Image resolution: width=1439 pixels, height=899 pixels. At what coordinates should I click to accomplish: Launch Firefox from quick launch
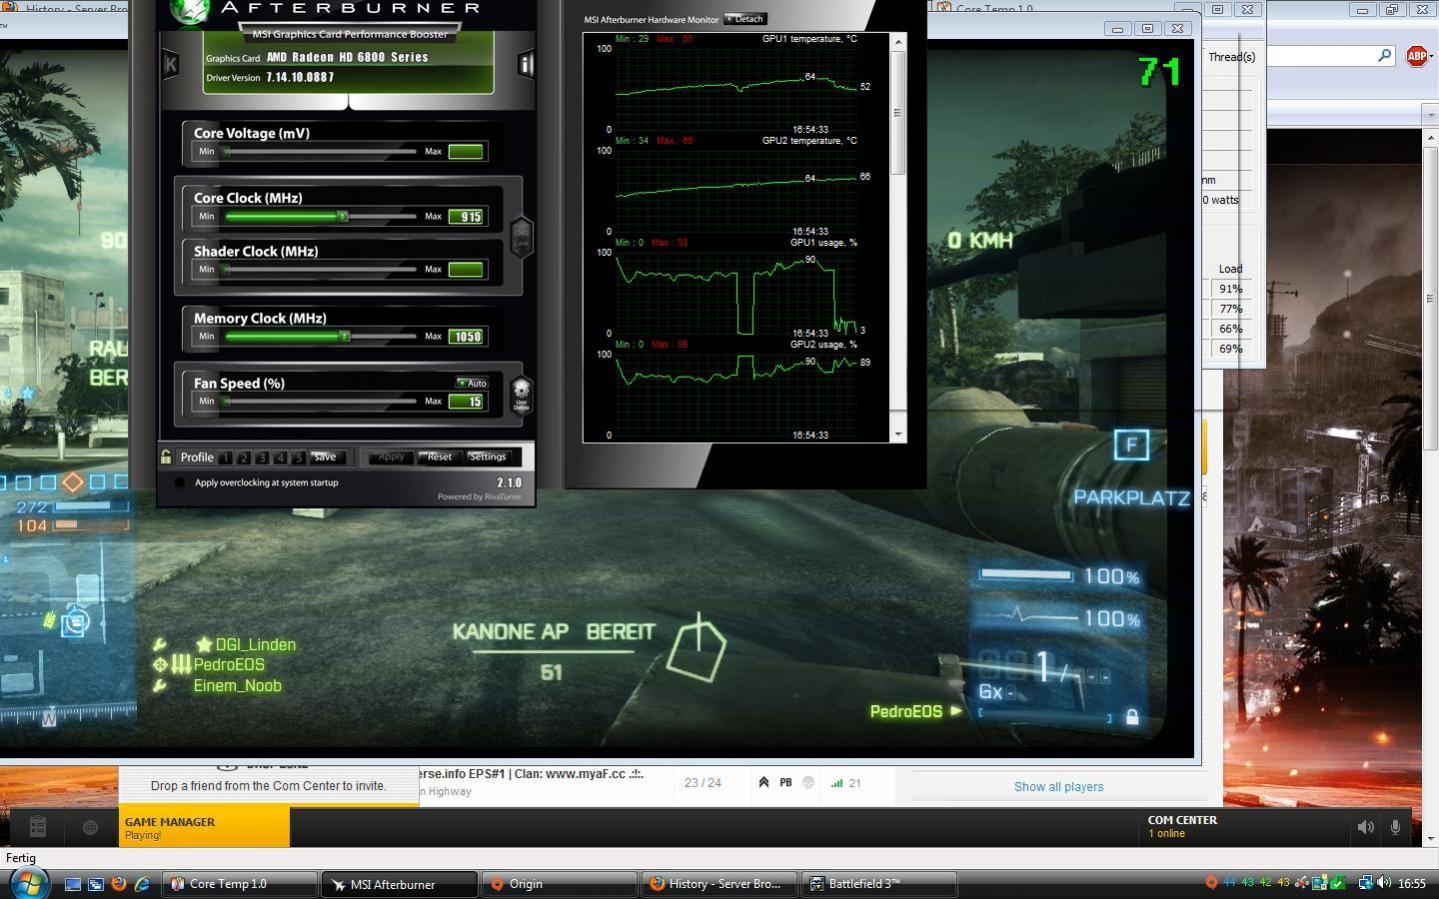(x=118, y=884)
